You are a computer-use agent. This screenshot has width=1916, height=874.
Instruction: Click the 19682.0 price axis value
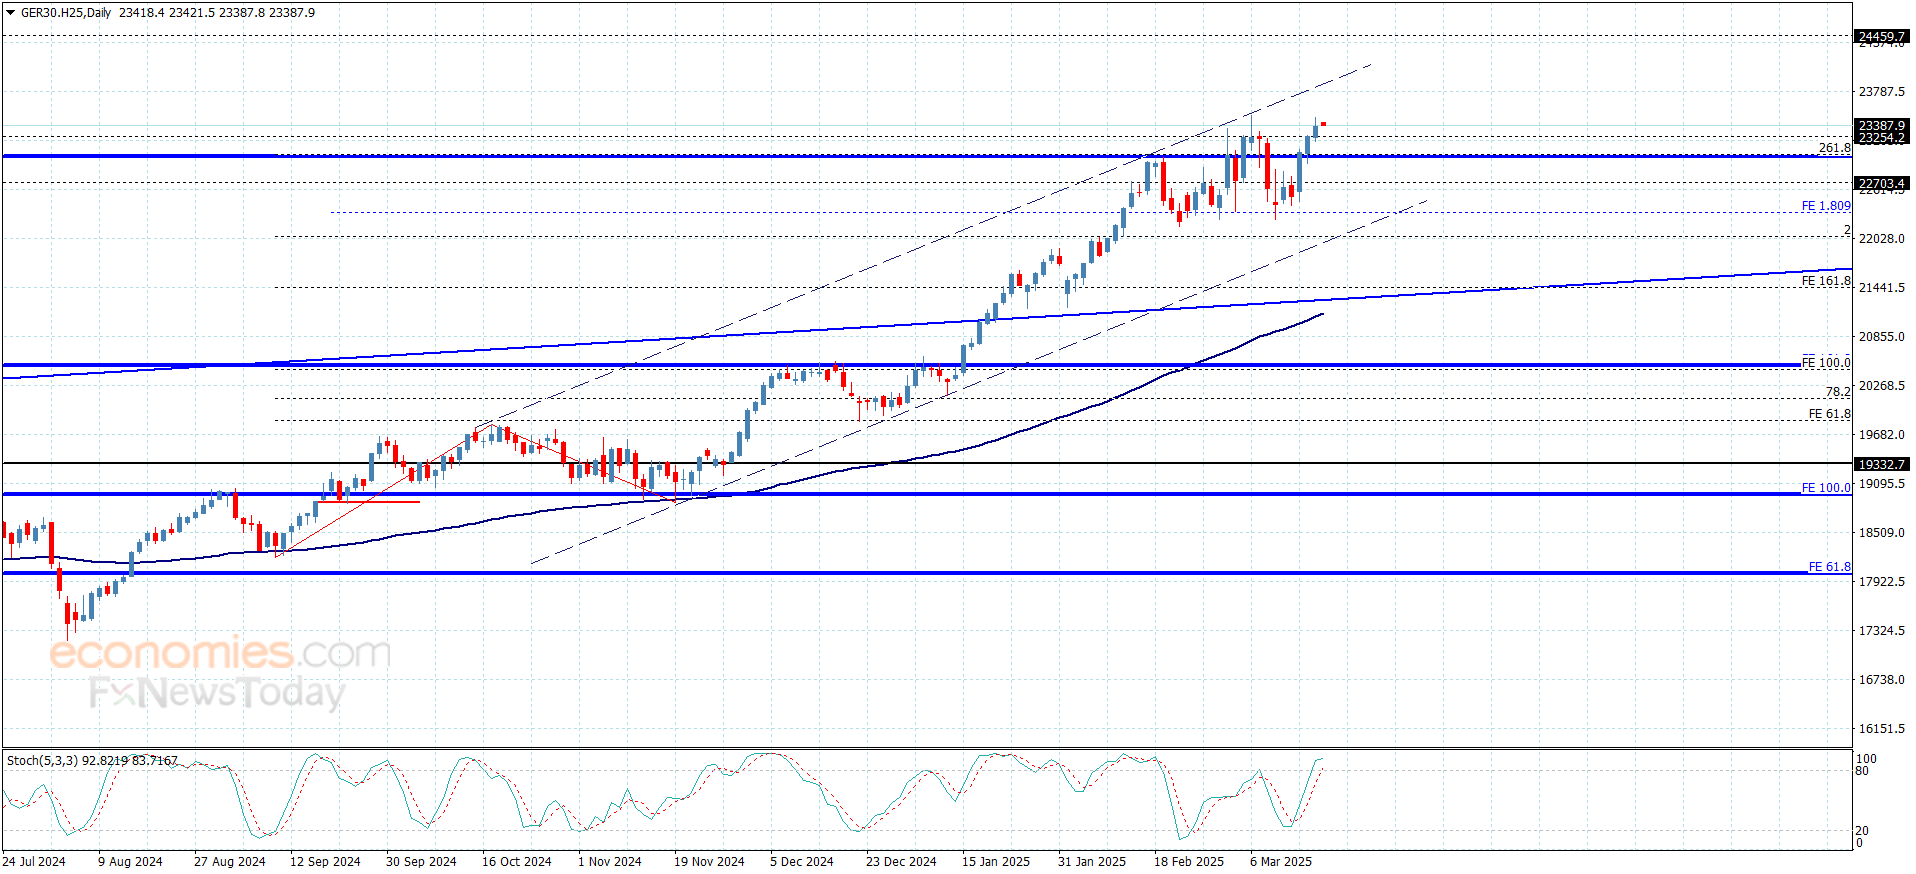tap(1881, 435)
